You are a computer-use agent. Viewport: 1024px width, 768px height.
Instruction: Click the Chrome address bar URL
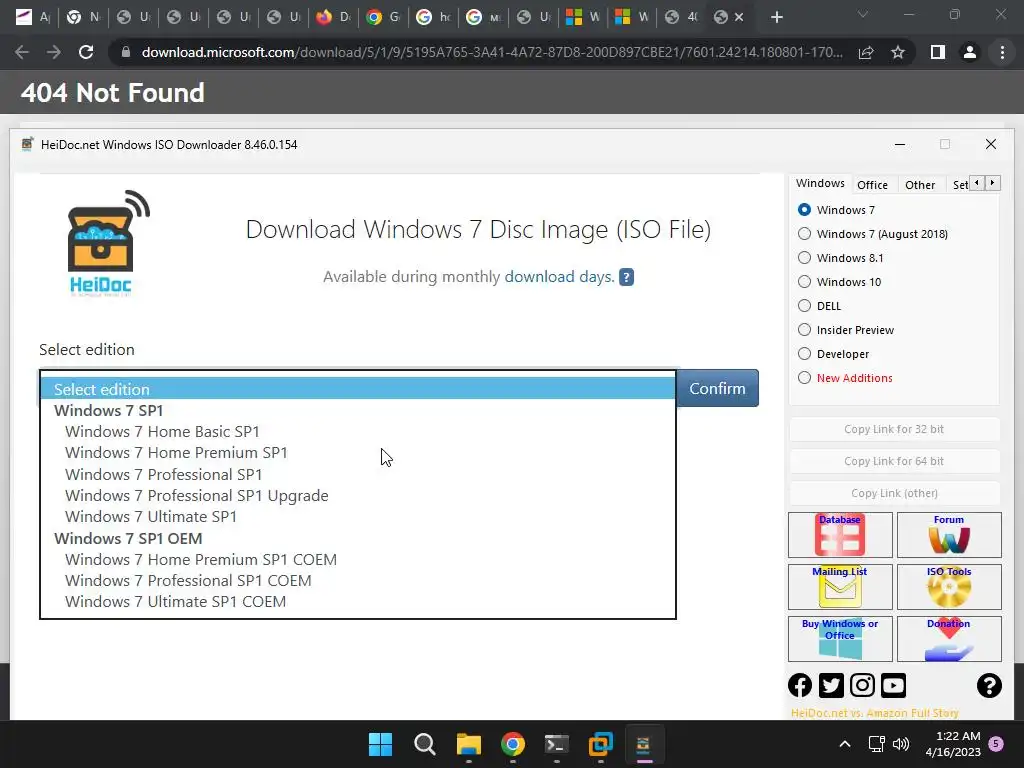492,52
